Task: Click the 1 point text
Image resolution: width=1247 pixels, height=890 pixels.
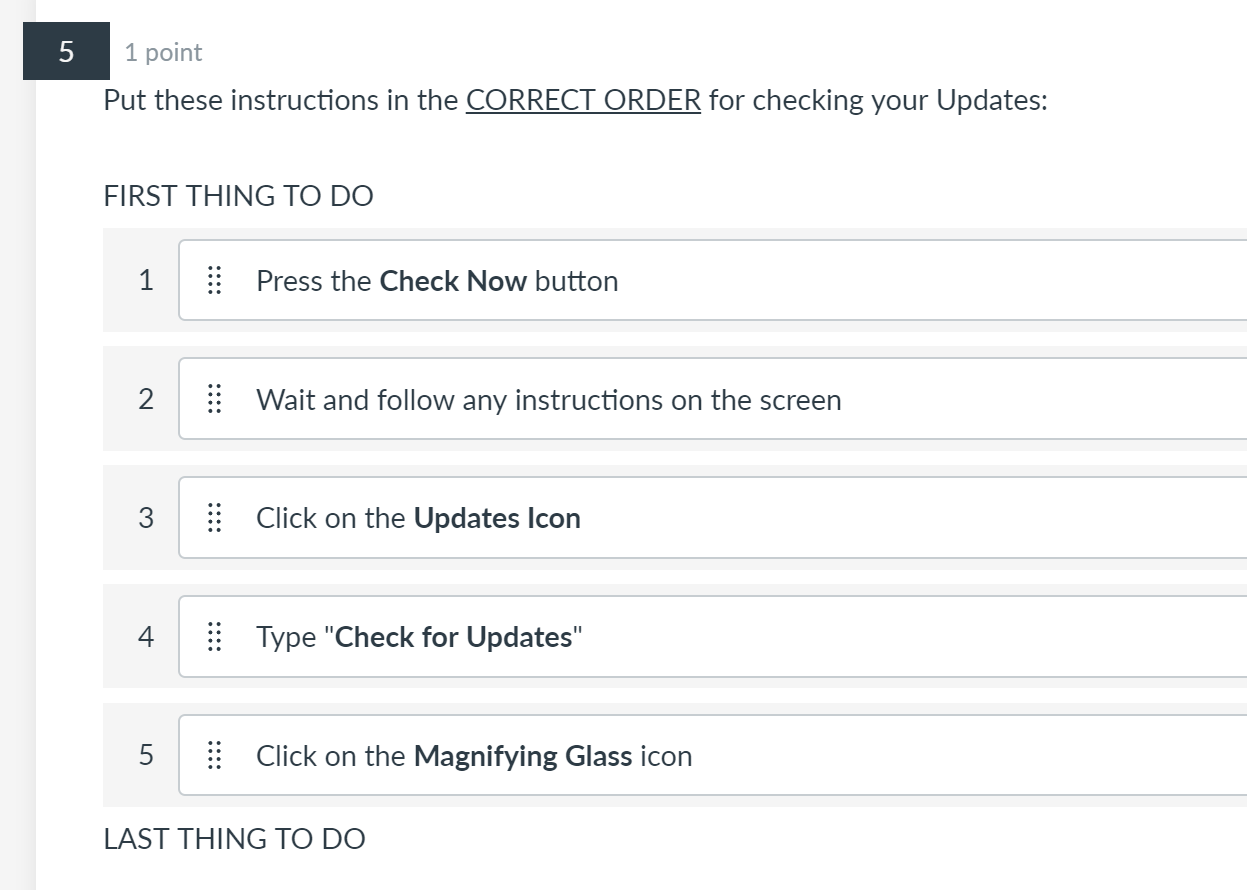Action: coord(163,53)
